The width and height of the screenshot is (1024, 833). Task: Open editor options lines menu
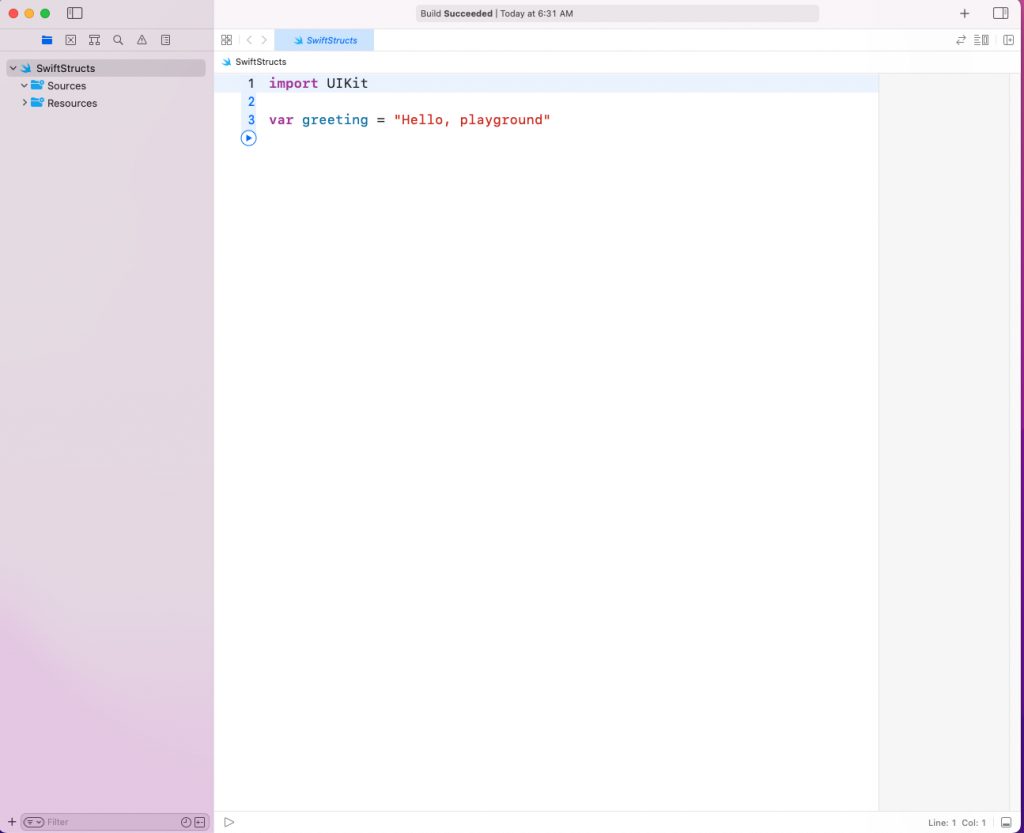[981, 40]
